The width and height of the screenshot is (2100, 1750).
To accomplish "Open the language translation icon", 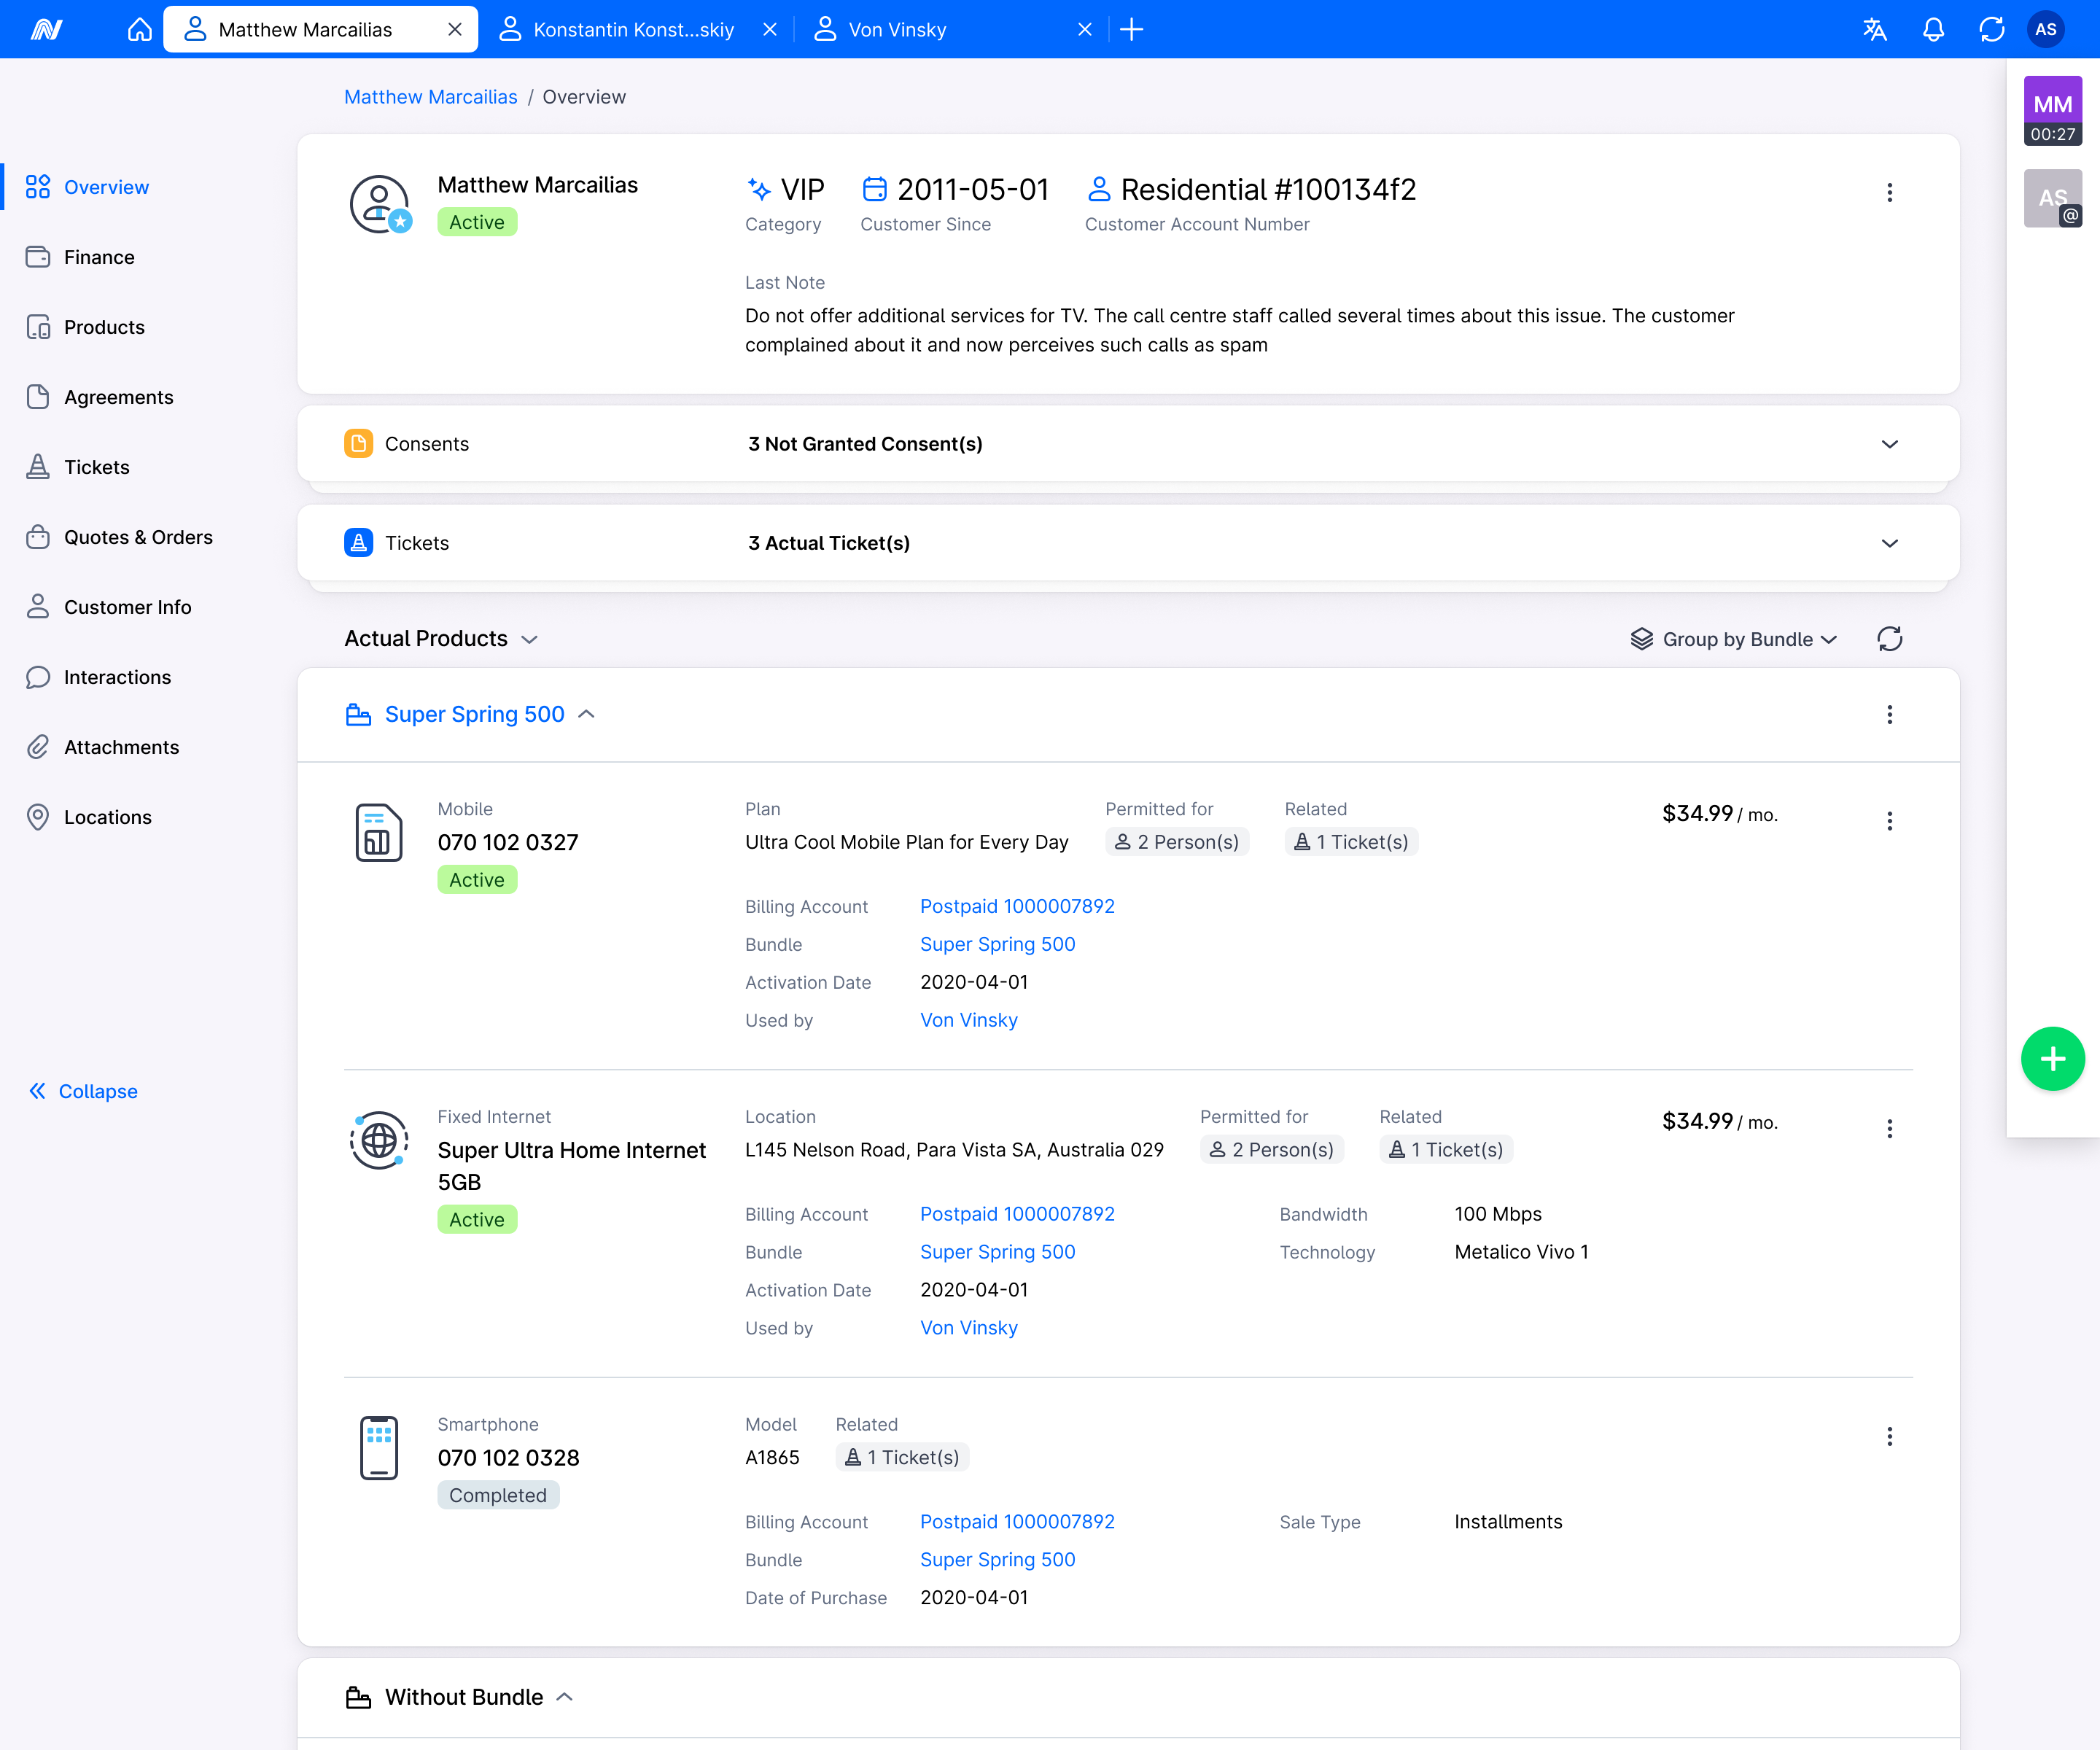I will pos(1874,29).
